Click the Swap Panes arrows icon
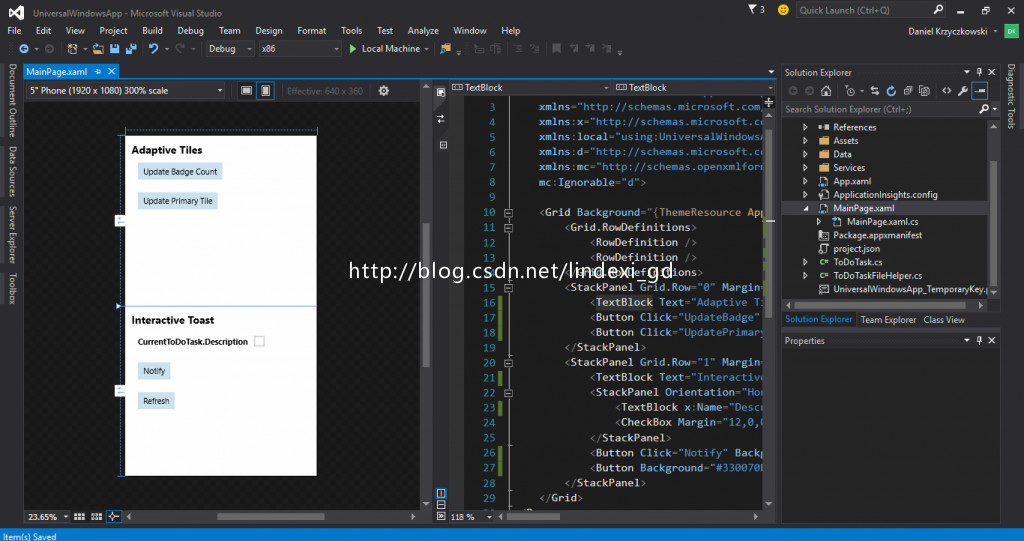This screenshot has height=541, width=1024. [441, 119]
